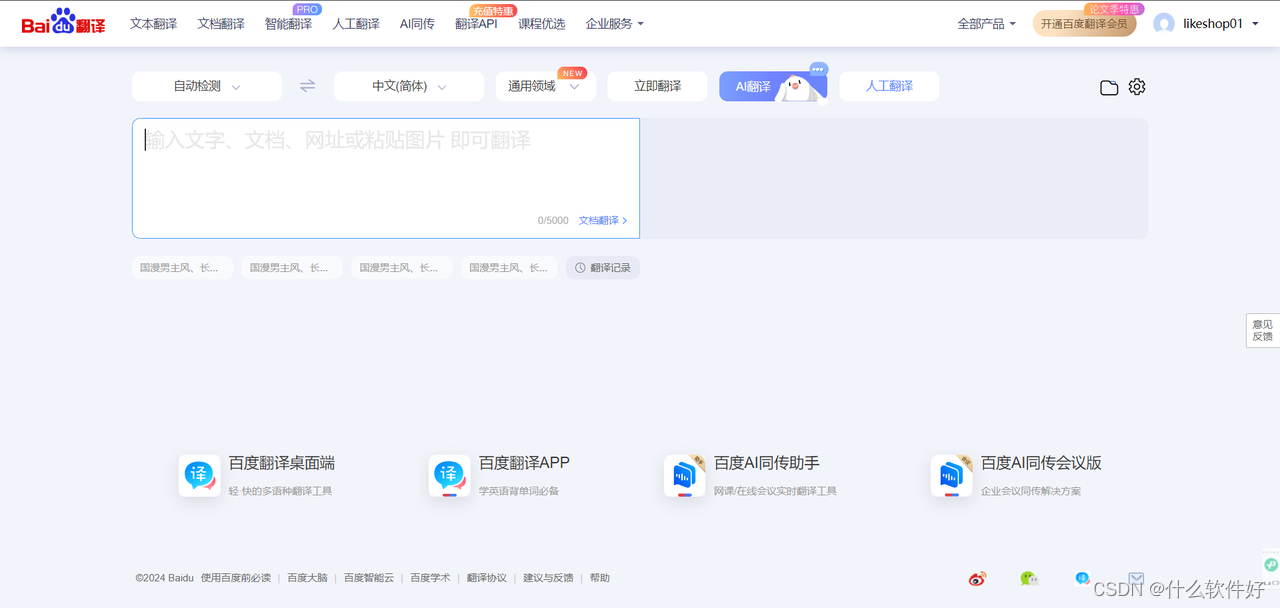Click the green floating icon at right edge
The width and height of the screenshot is (1280, 608).
(x=1271, y=565)
